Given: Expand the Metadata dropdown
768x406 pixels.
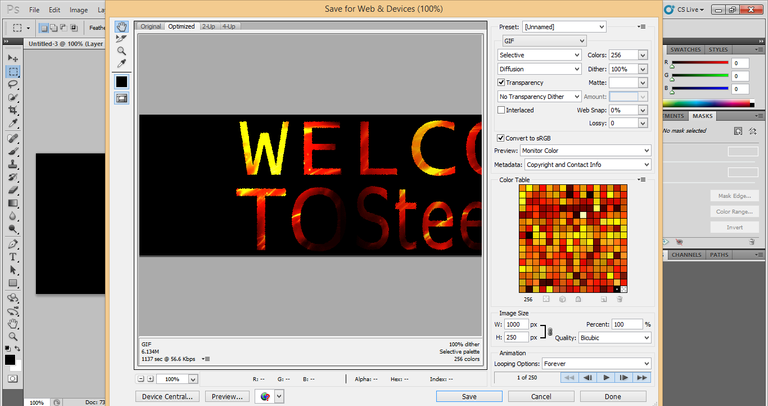Looking at the screenshot, I should coord(587,165).
